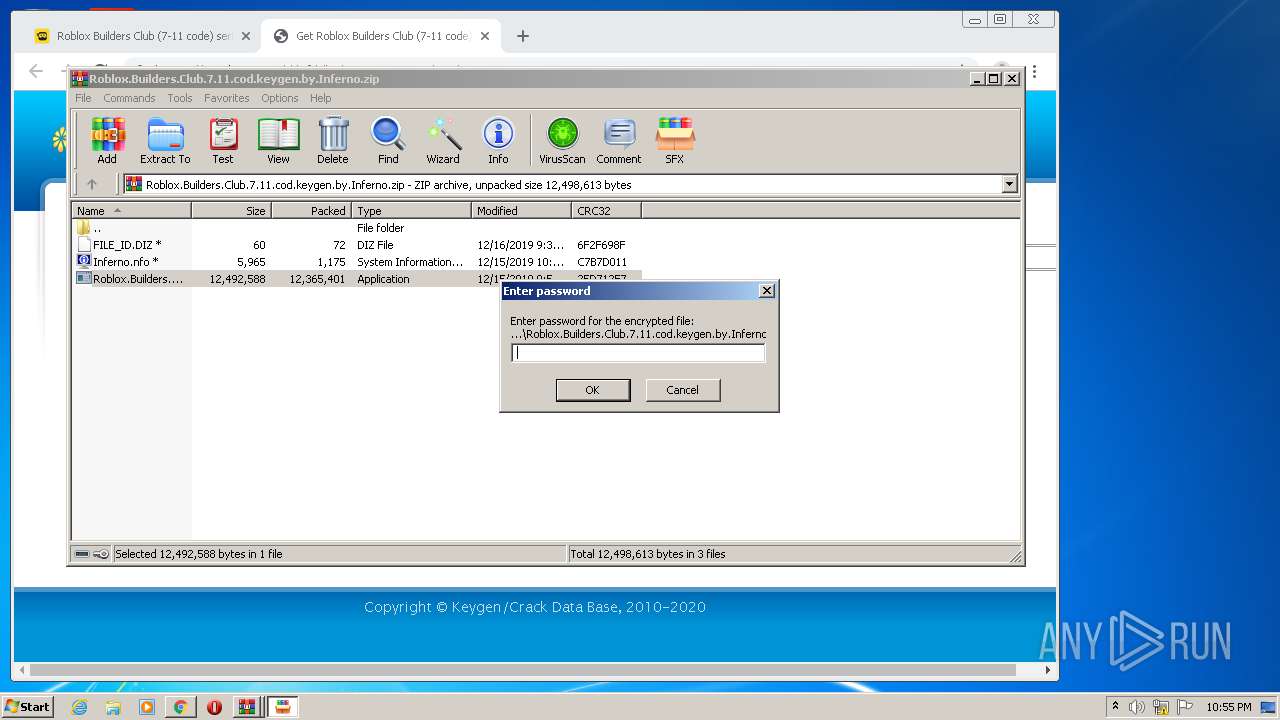Open the Options menu
Viewport: 1280px width, 720px height.
[x=280, y=98]
